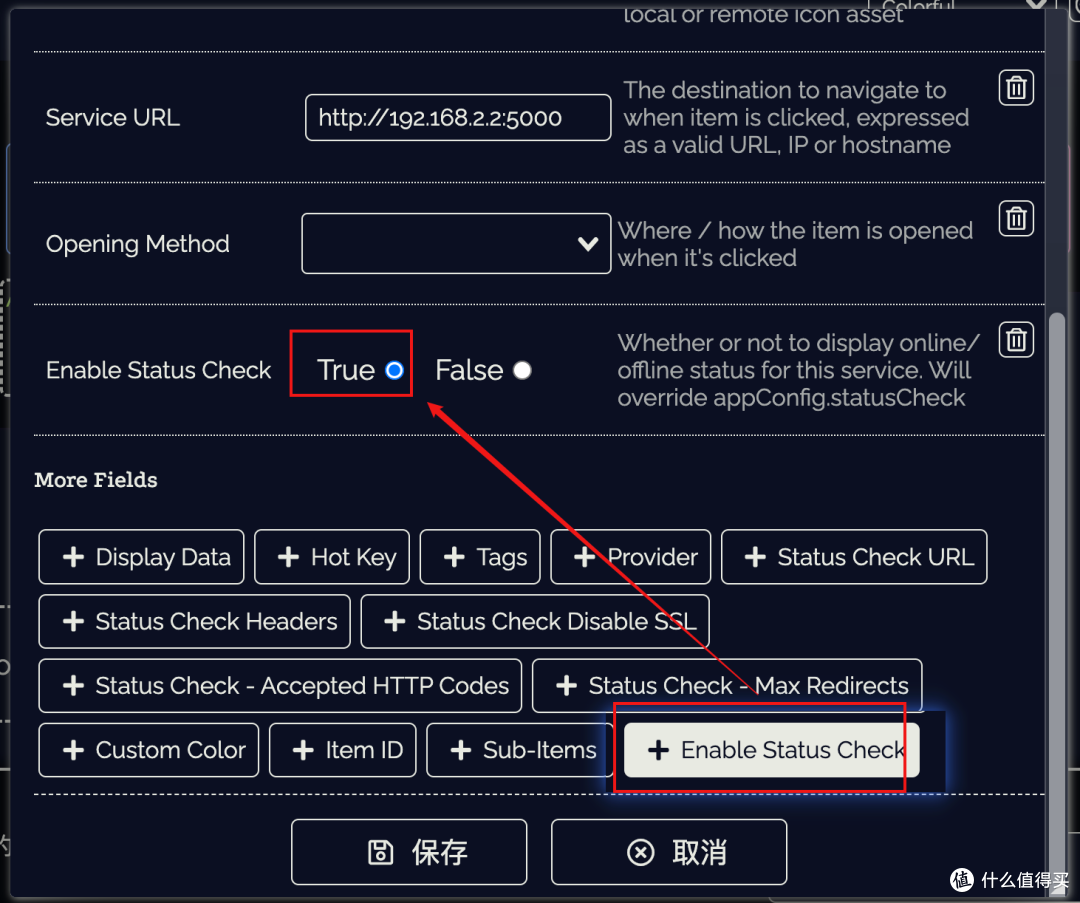
Task: Remove the Opening Method field via trash icon
Action: 1016,217
